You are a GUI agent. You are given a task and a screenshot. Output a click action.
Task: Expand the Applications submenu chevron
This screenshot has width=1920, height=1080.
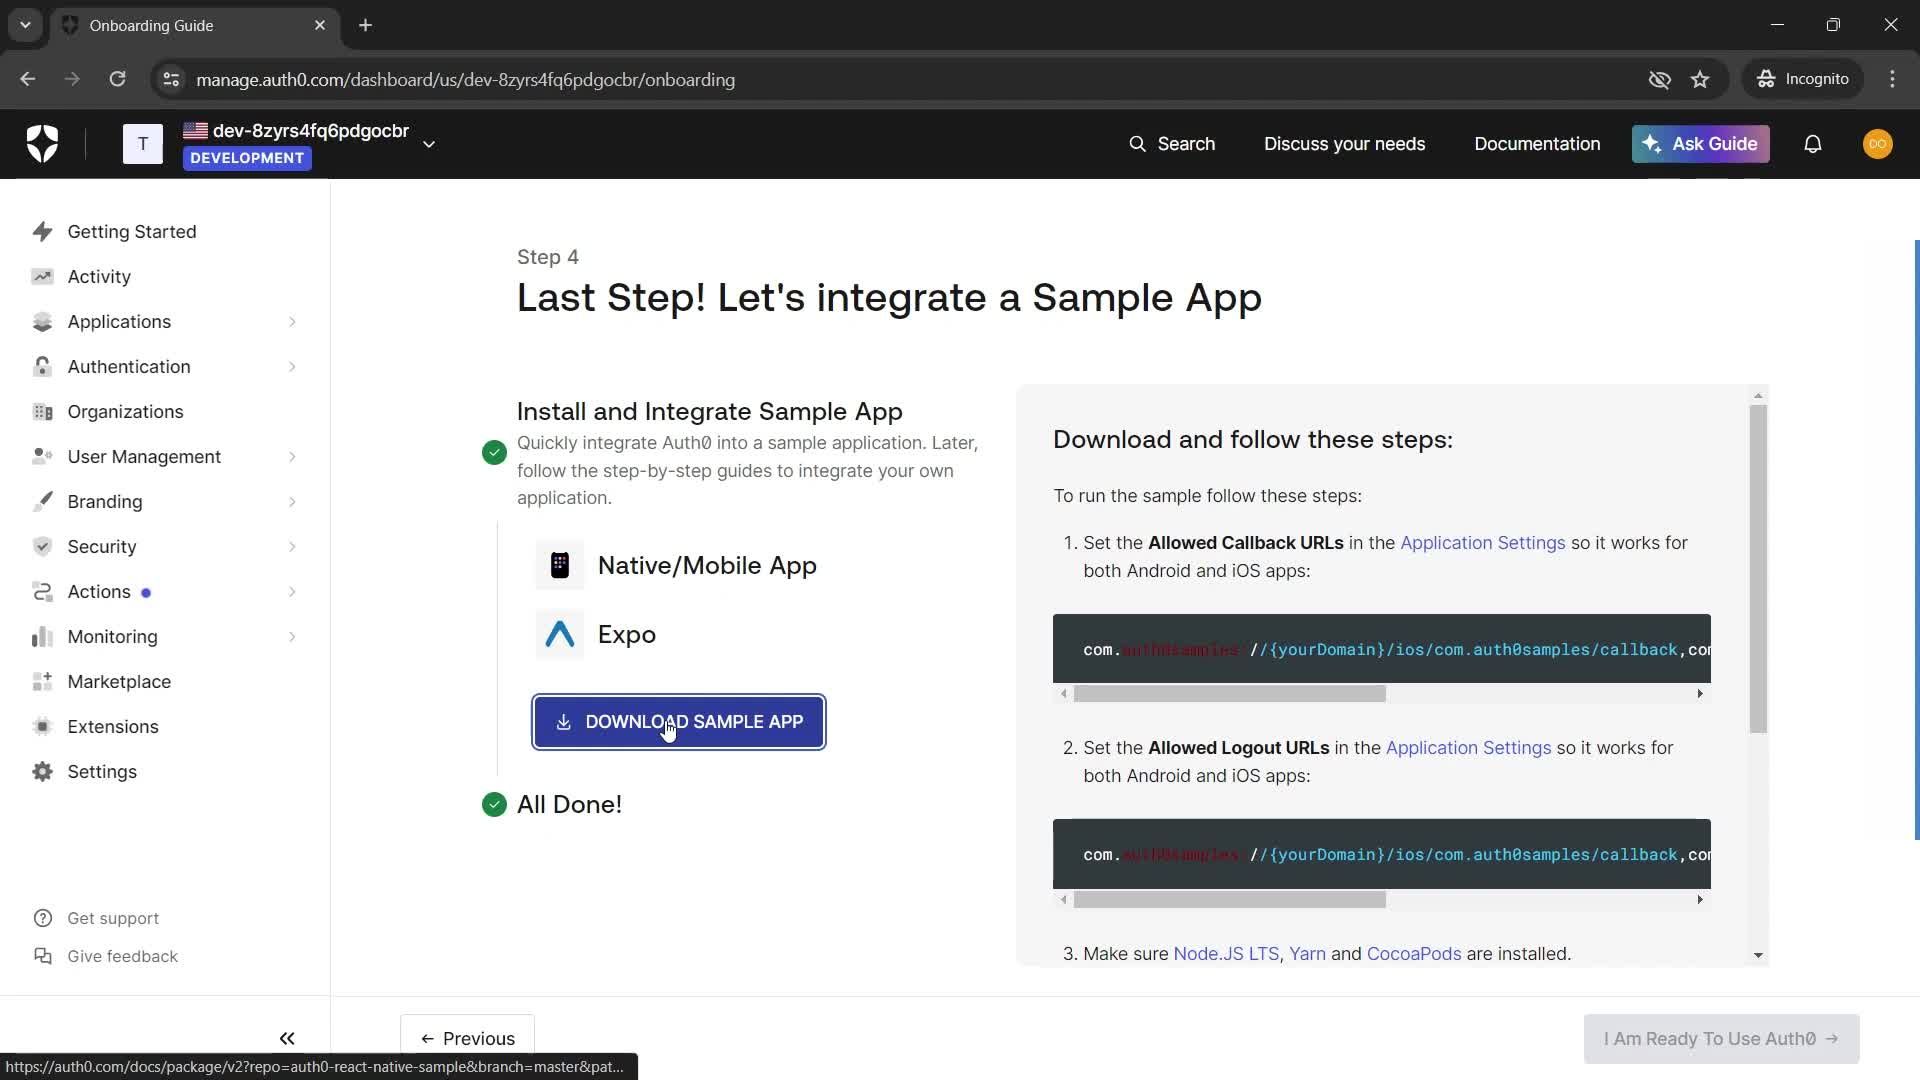292,322
